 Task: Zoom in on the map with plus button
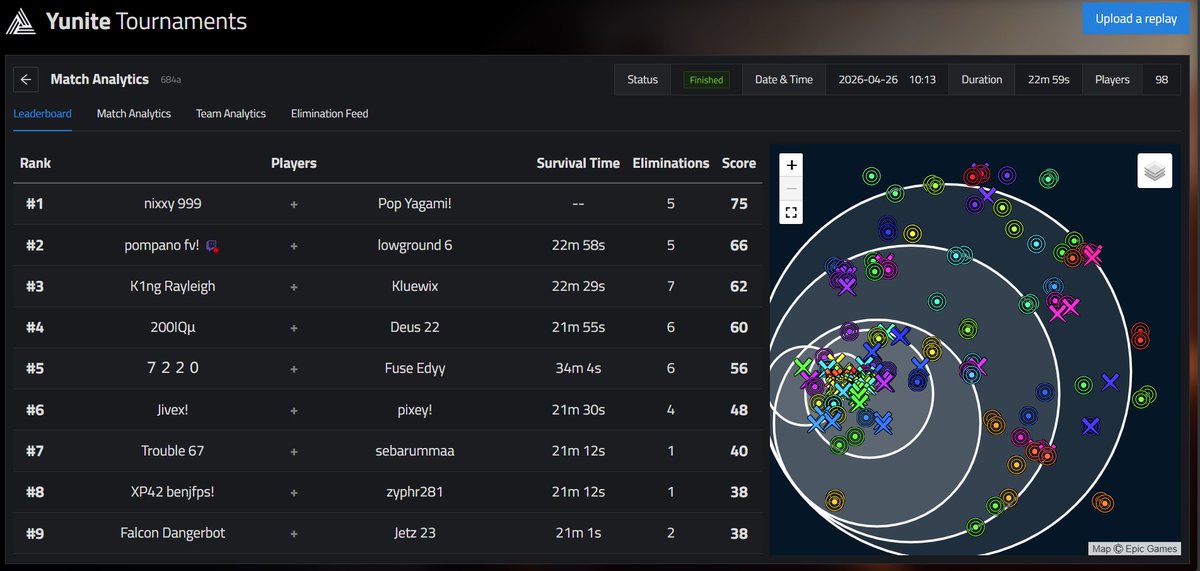[x=791, y=165]
